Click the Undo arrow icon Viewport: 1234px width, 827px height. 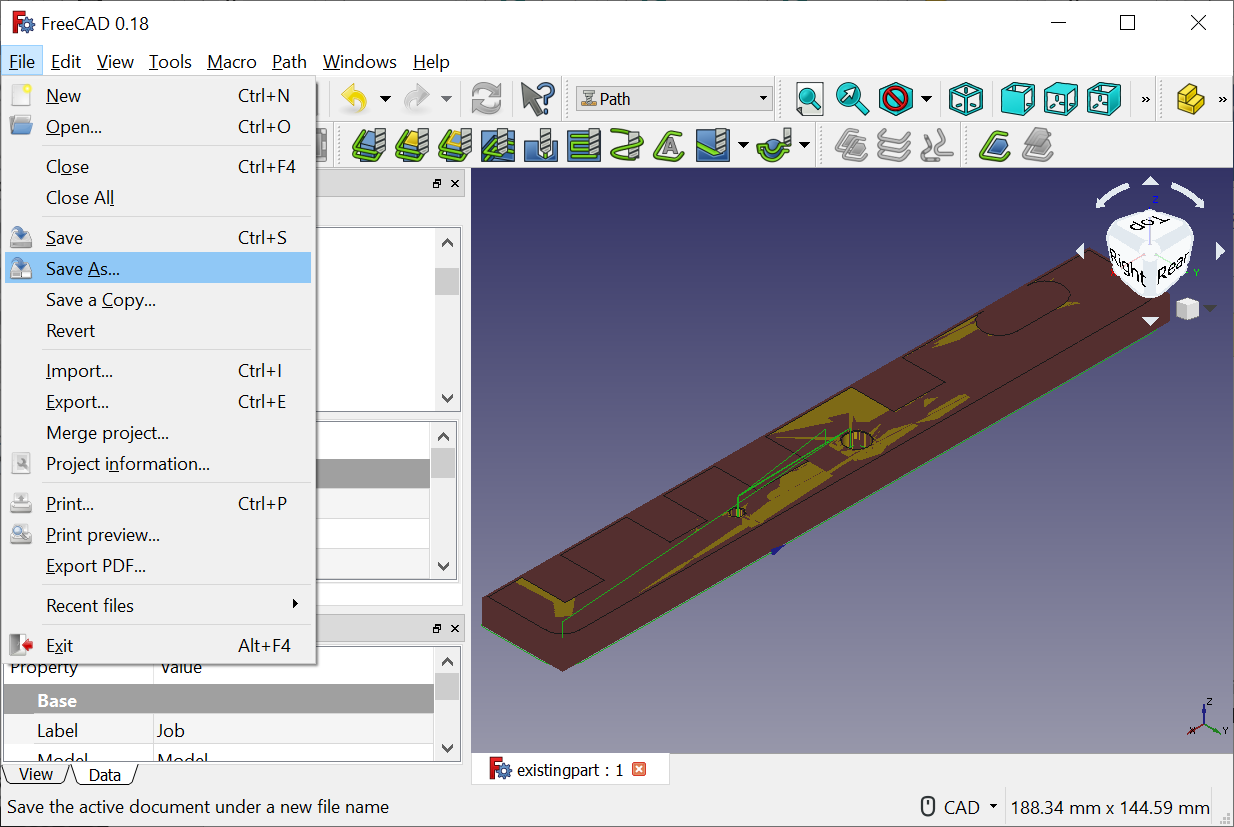click(354, 98)
